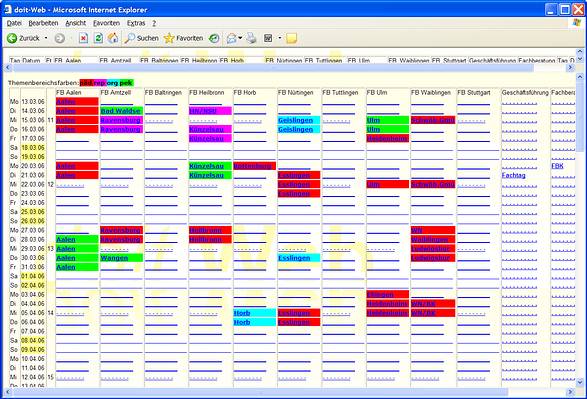Click the green Refresh page icon
Screen dimensions: 587x399
(x=98, y=38)
